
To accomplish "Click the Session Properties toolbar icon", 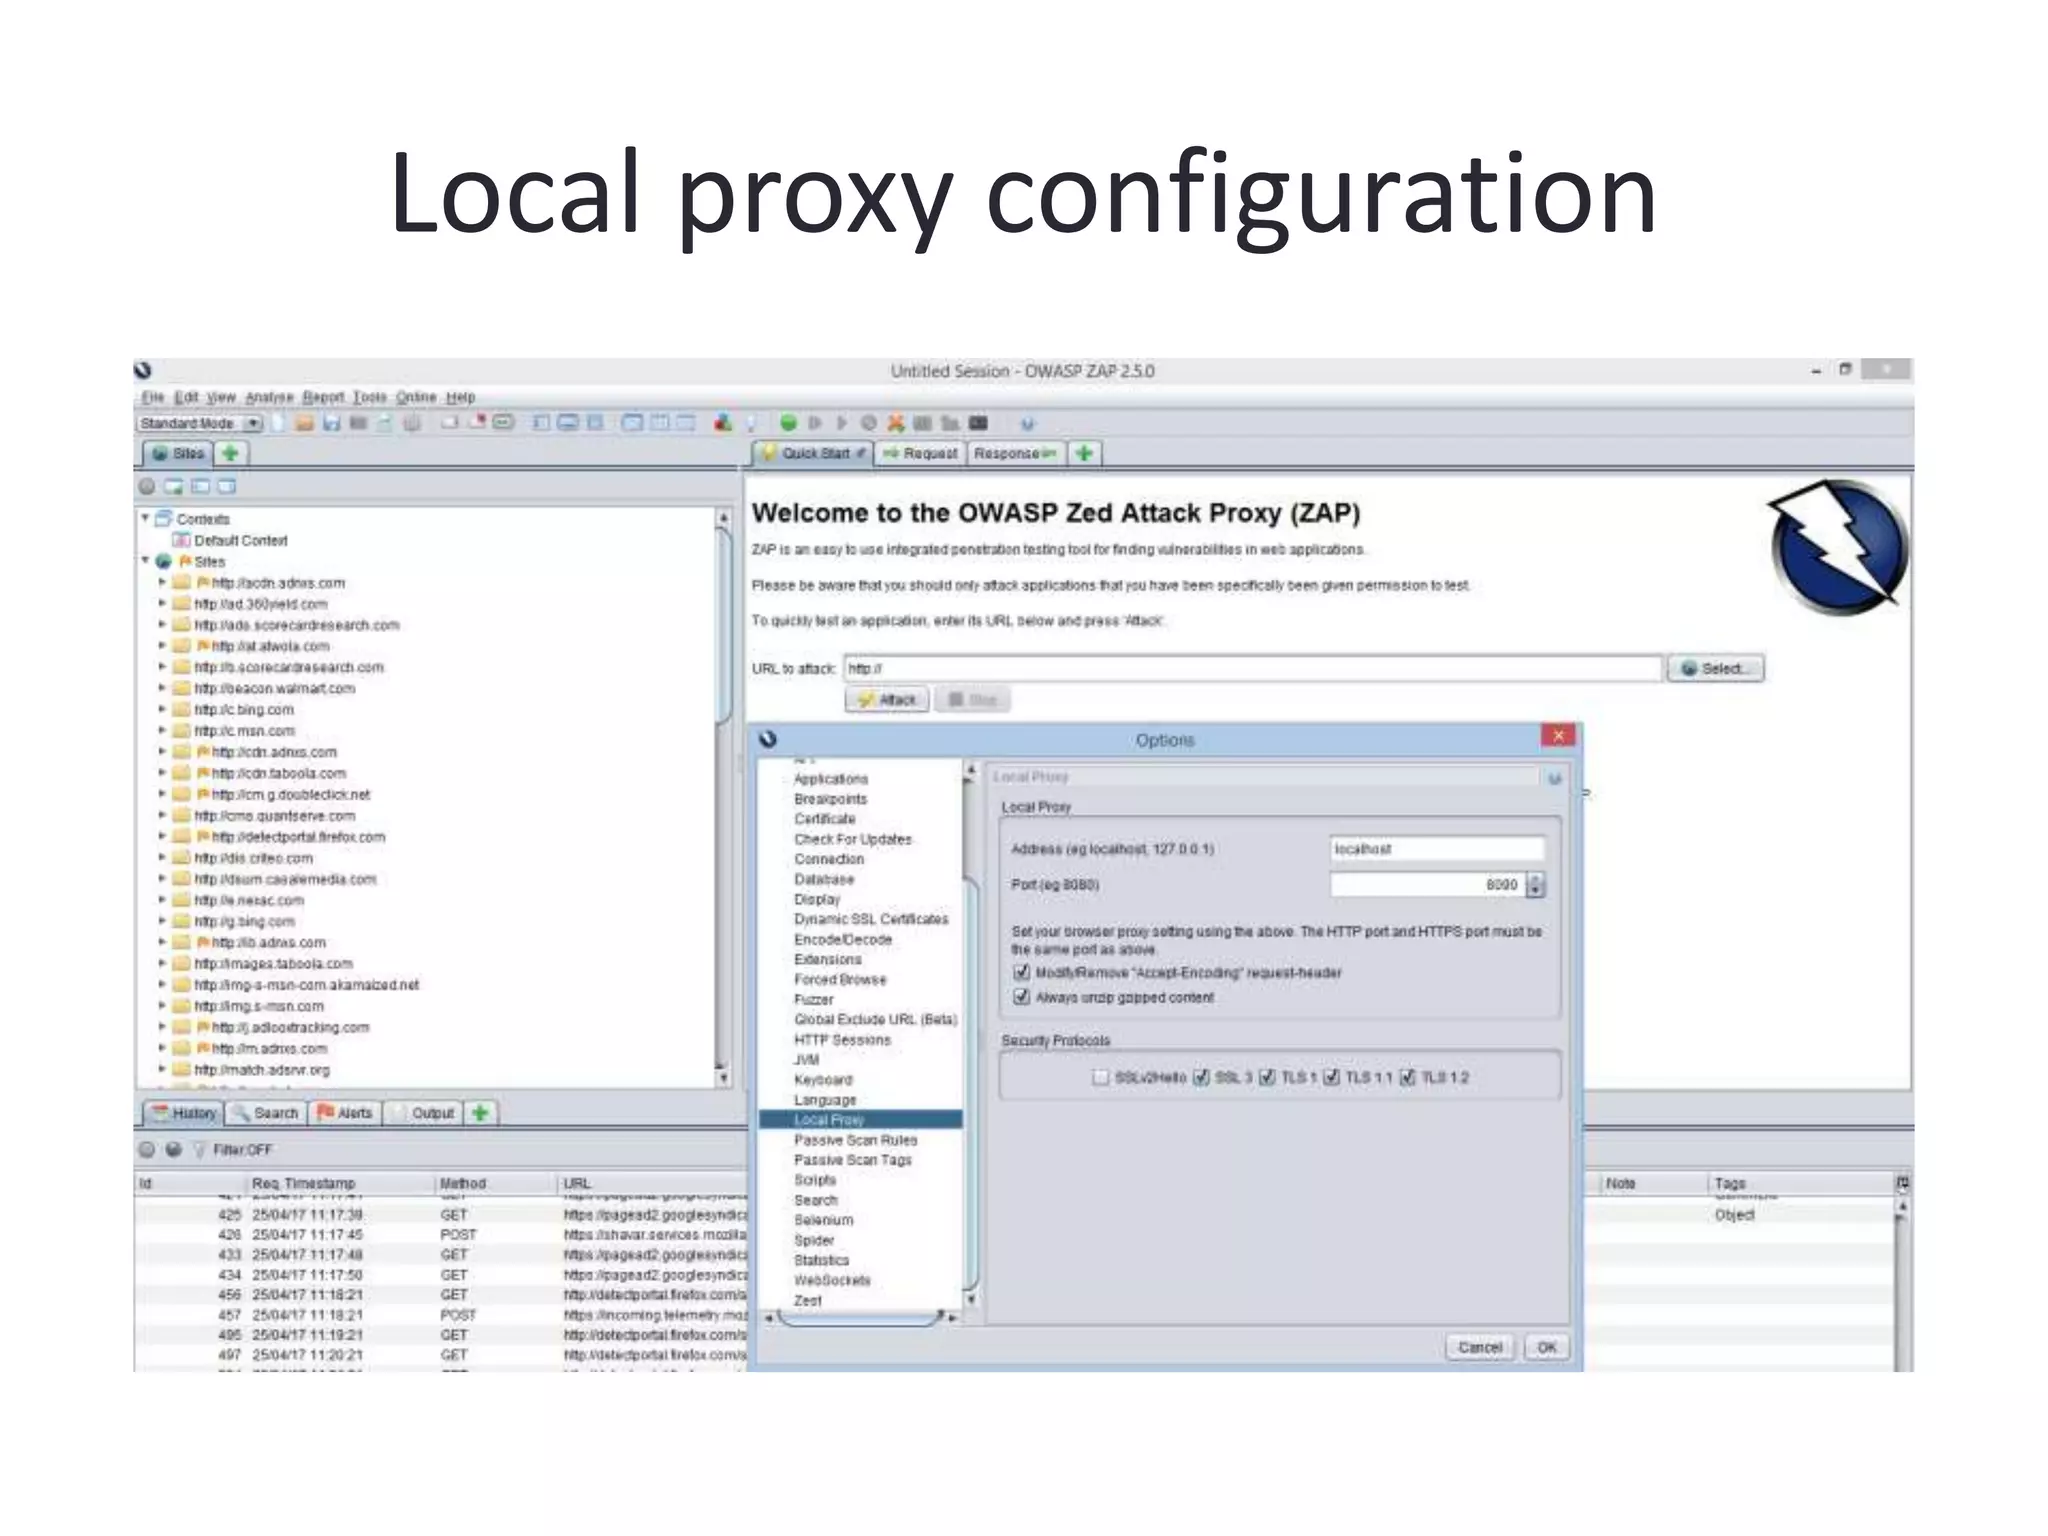I will click(384, 423).
